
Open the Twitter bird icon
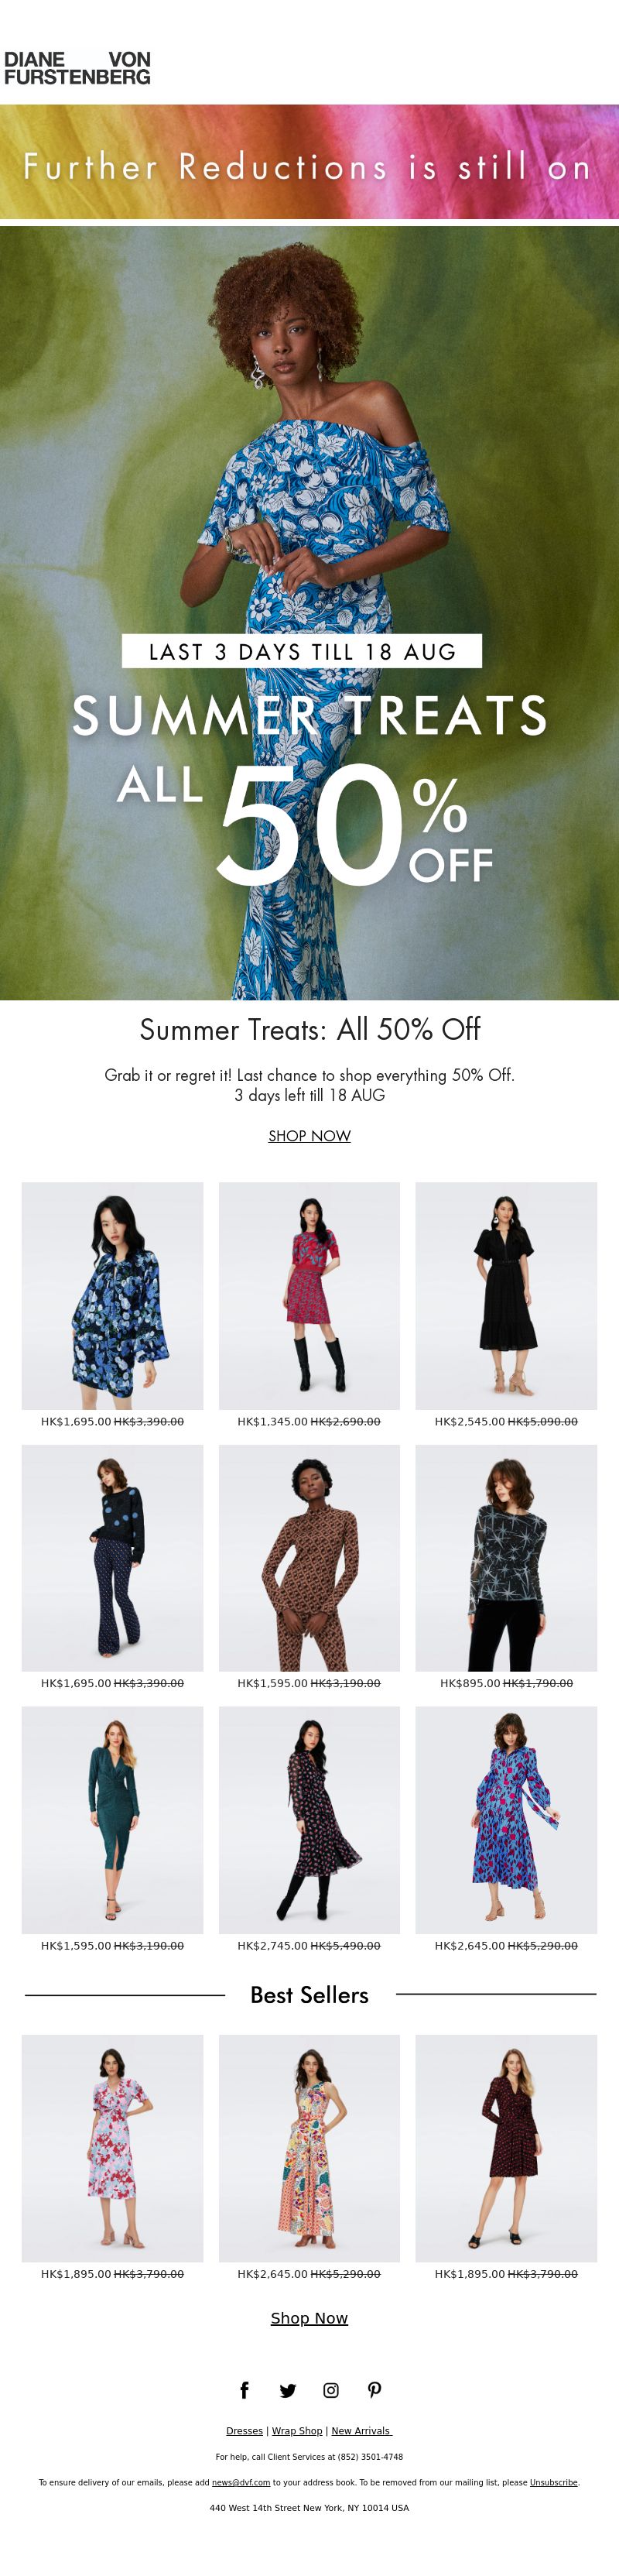pos(288,2390)
